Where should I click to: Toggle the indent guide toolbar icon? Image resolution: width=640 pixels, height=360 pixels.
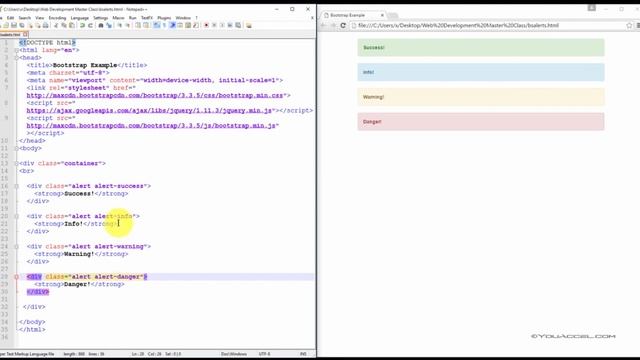pos(172,25)
